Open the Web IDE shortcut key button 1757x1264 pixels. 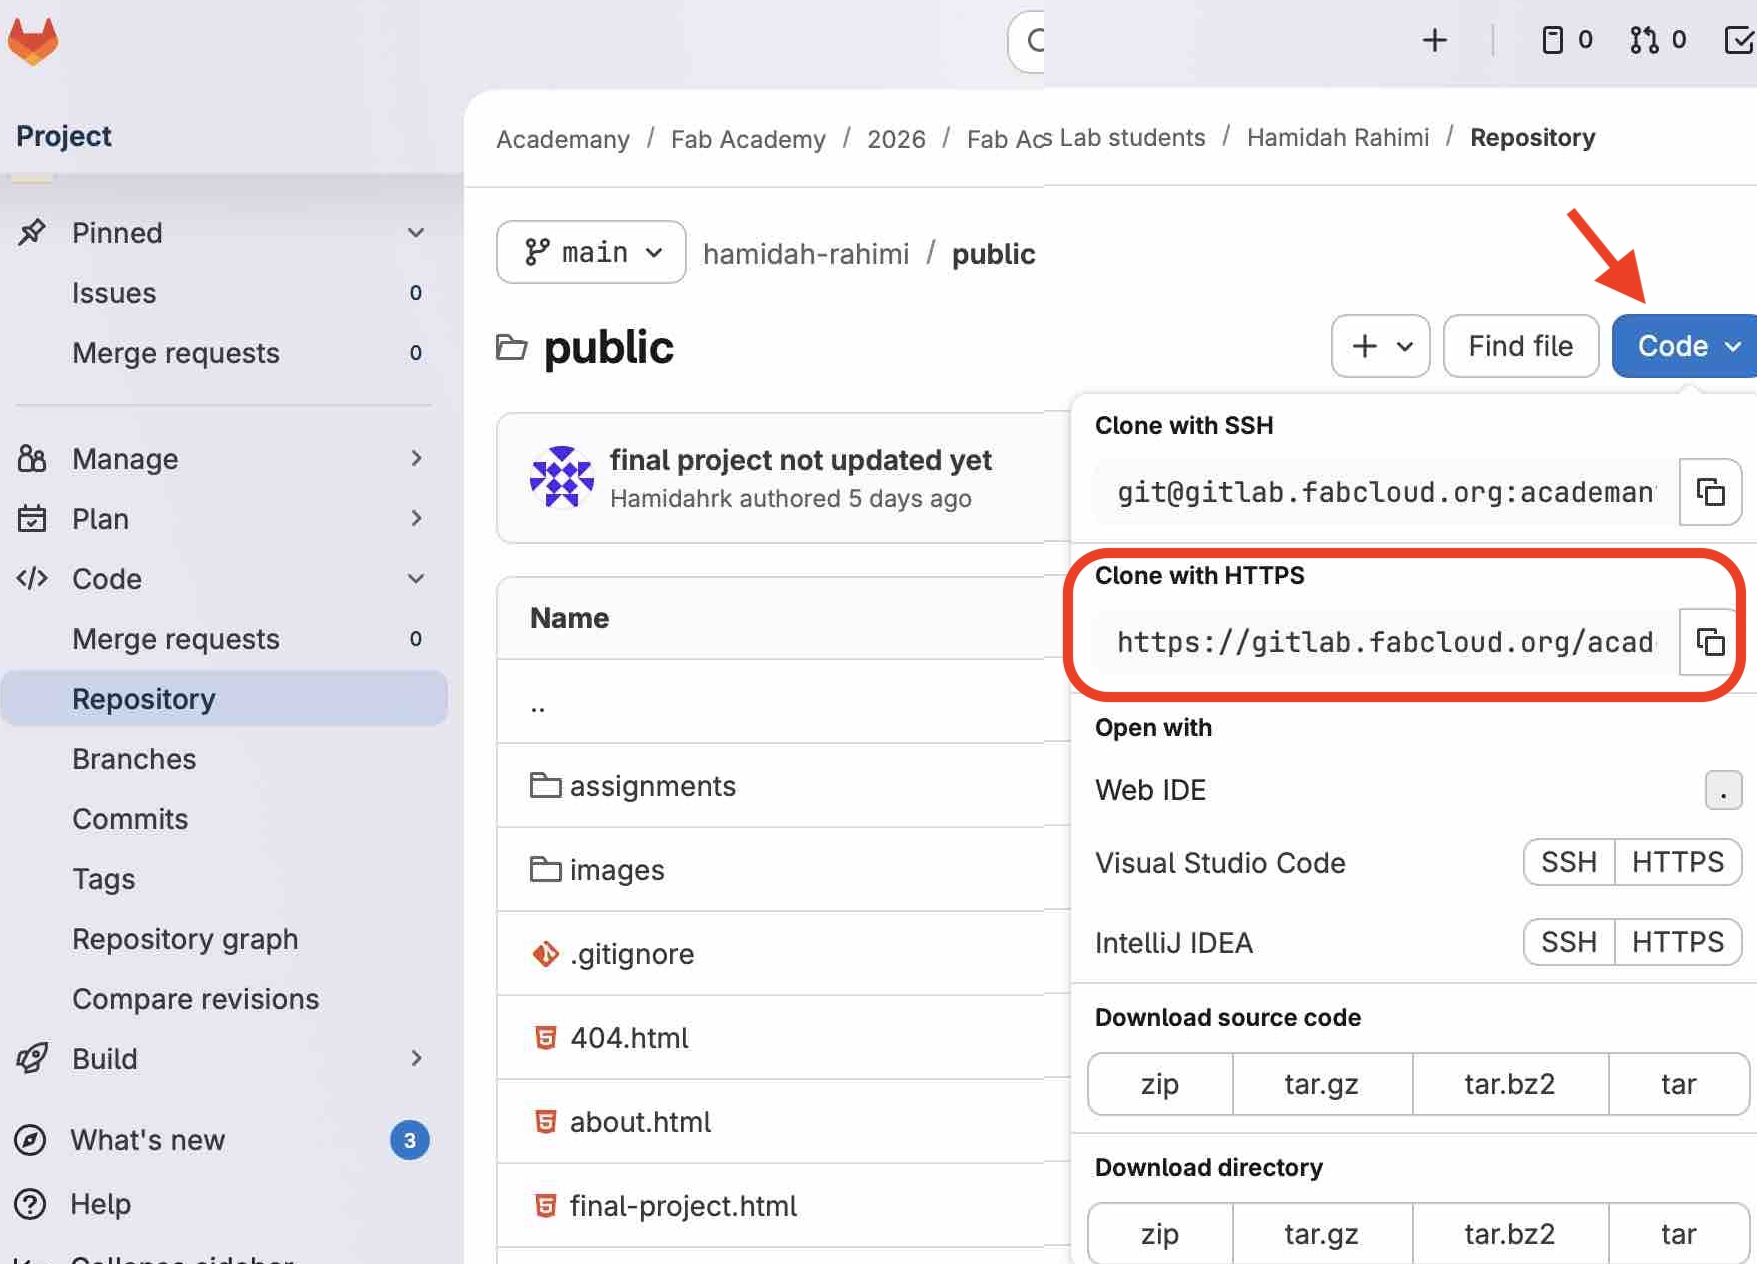(1722, 790)
